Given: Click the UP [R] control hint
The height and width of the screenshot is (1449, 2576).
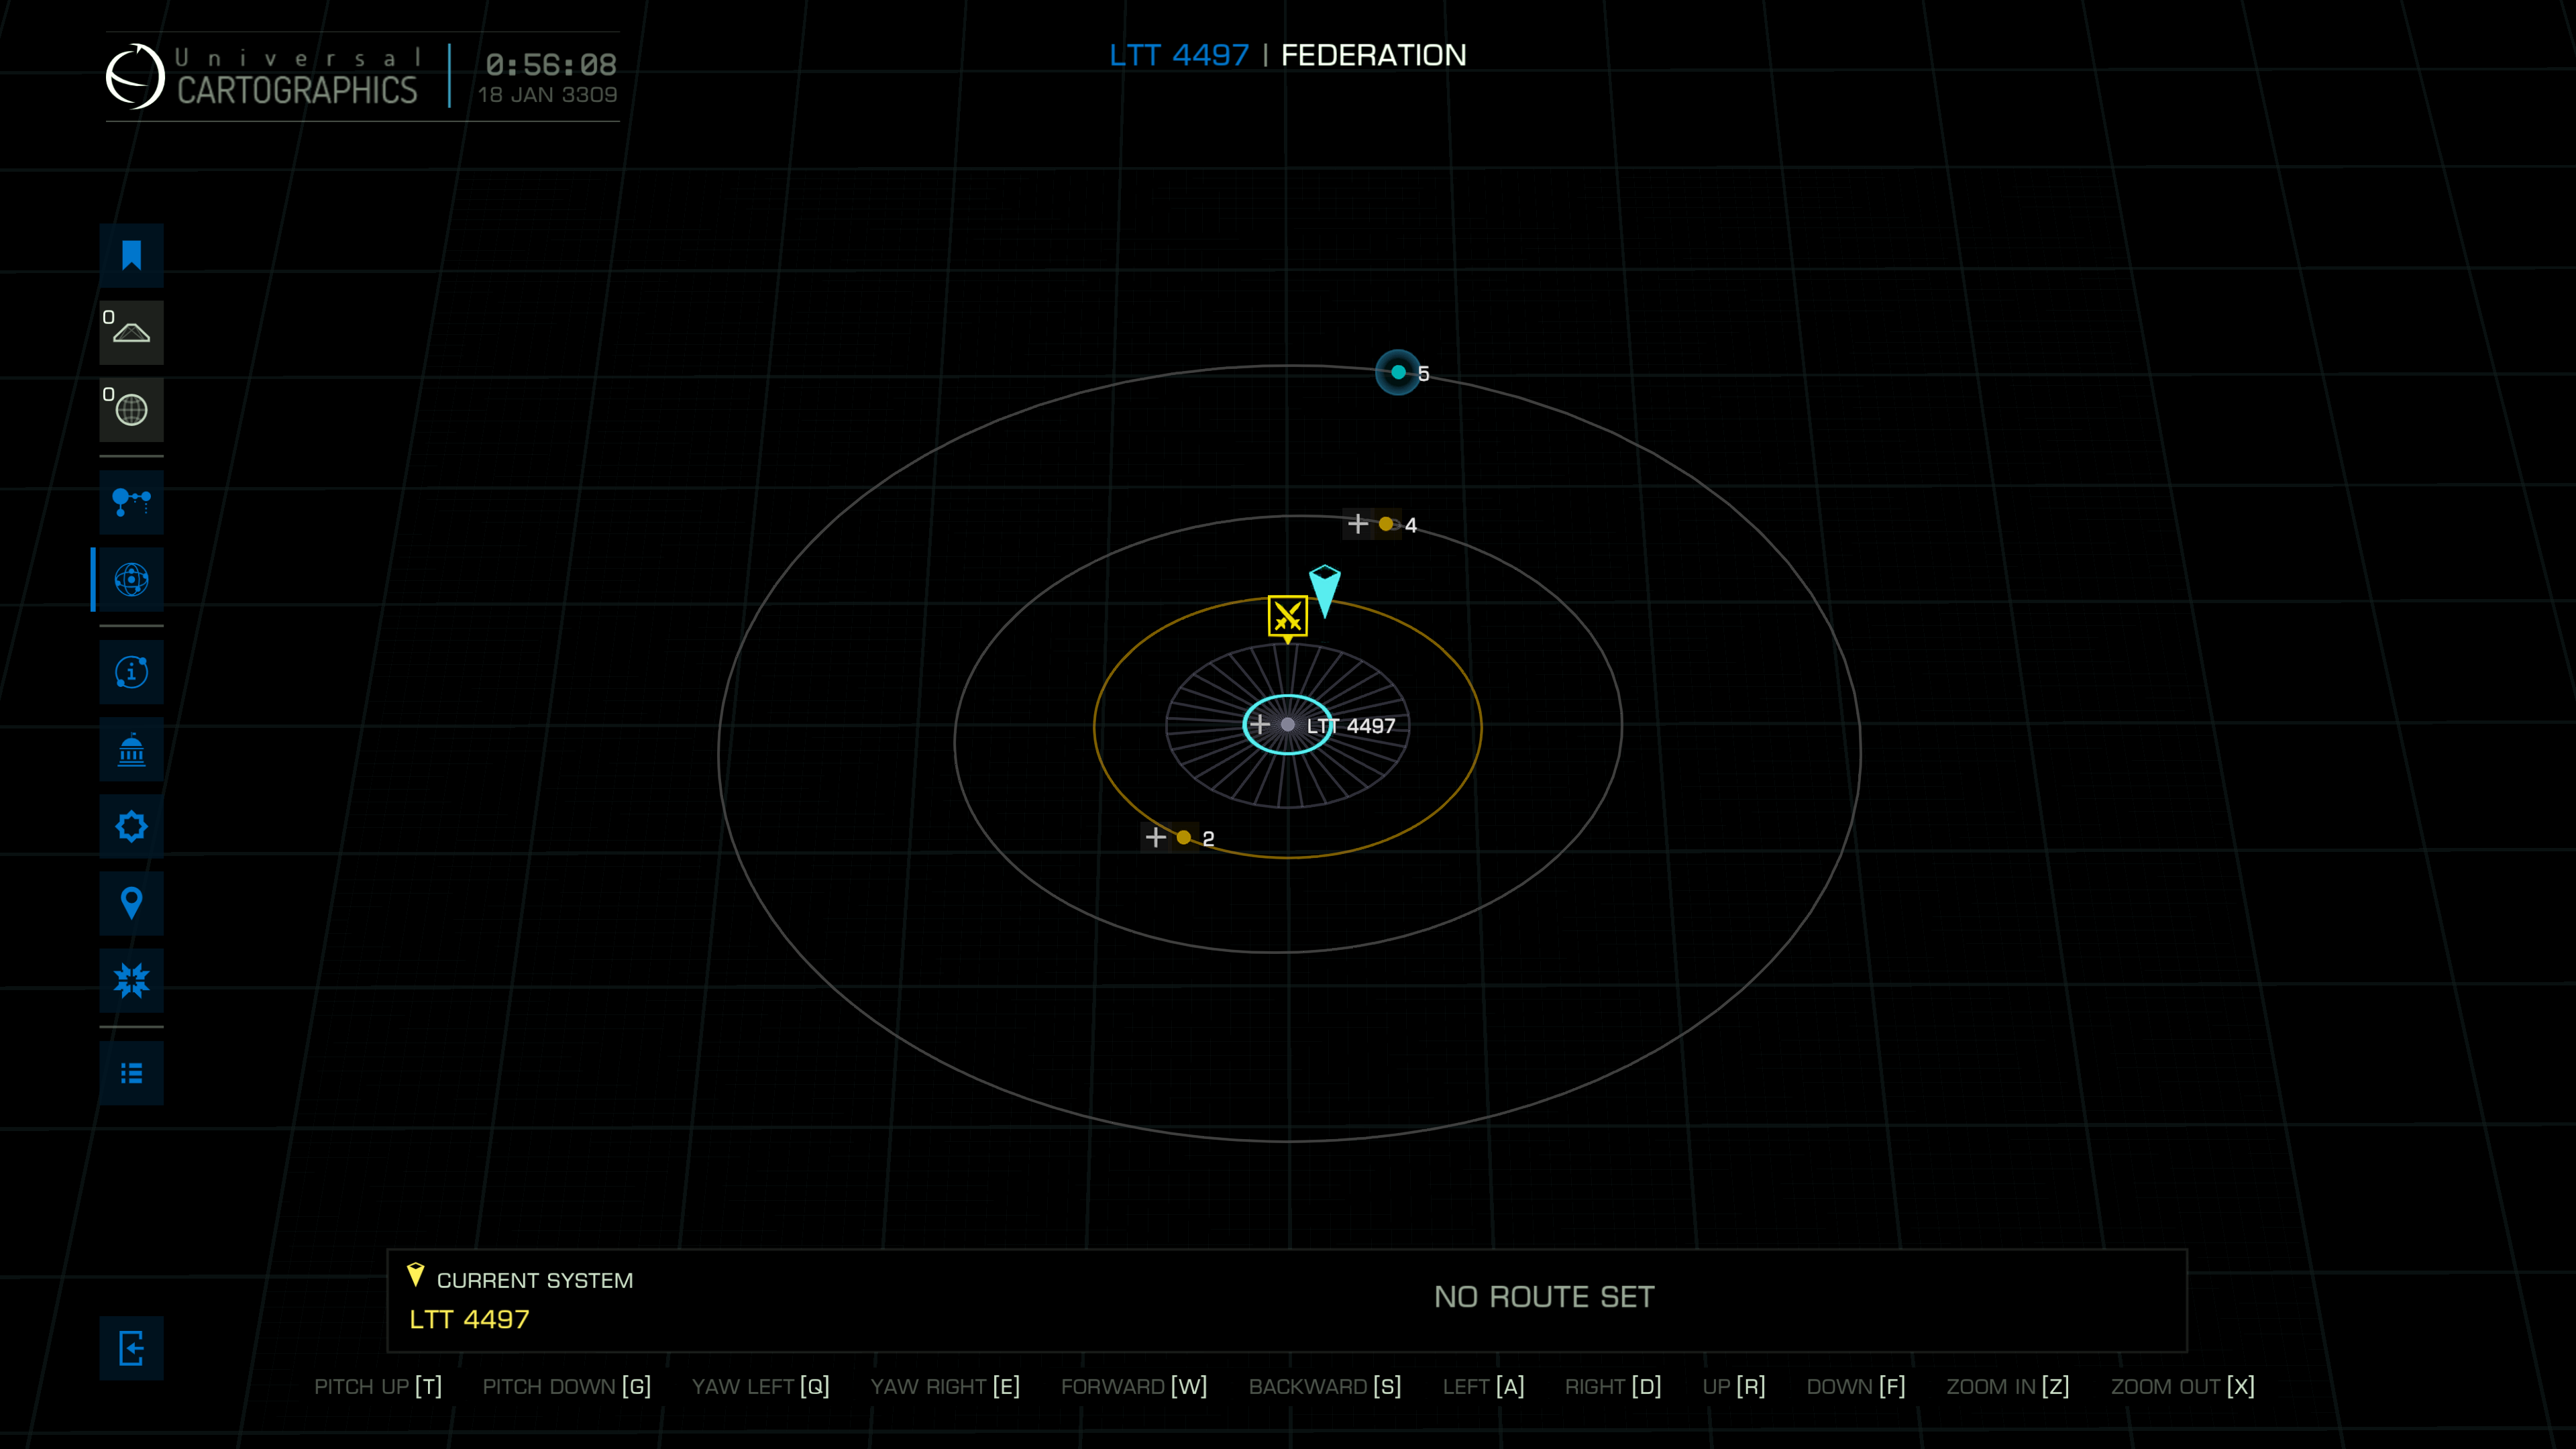Looking at the screenshot, I should (x=1734, y=1386).
